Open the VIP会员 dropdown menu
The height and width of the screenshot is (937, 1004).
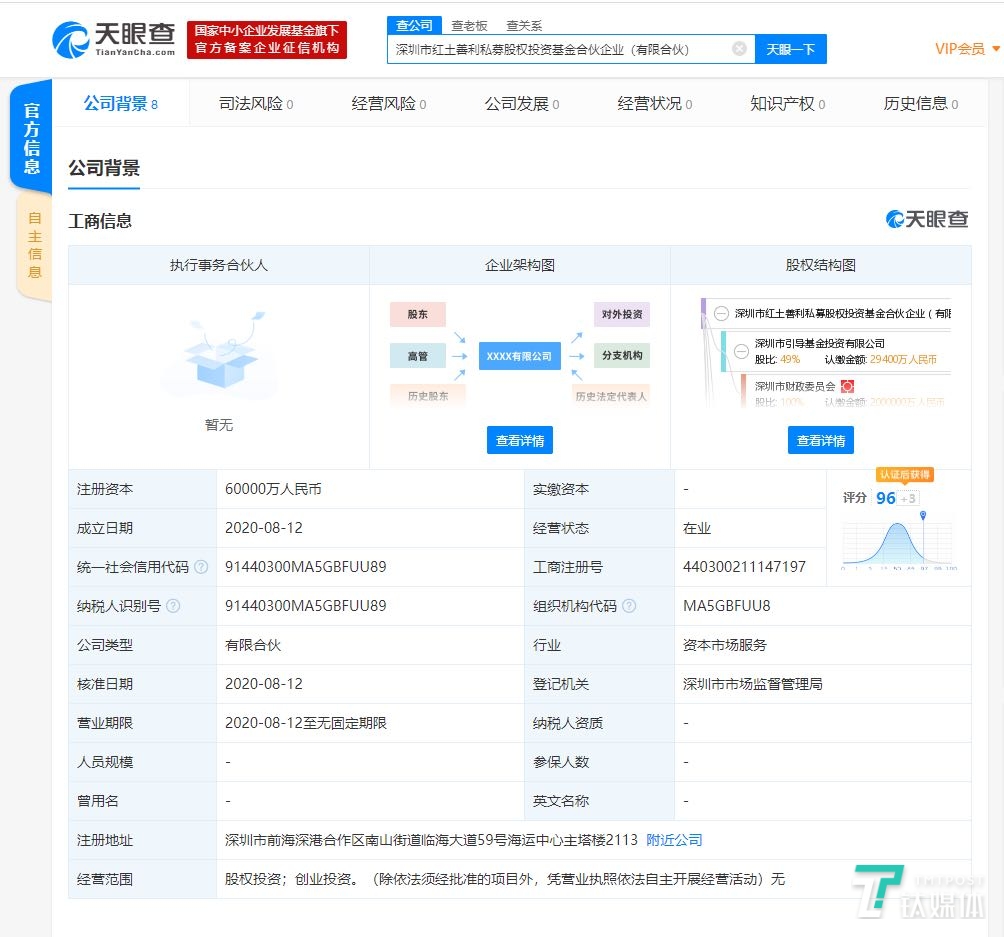tap(966, 48)
